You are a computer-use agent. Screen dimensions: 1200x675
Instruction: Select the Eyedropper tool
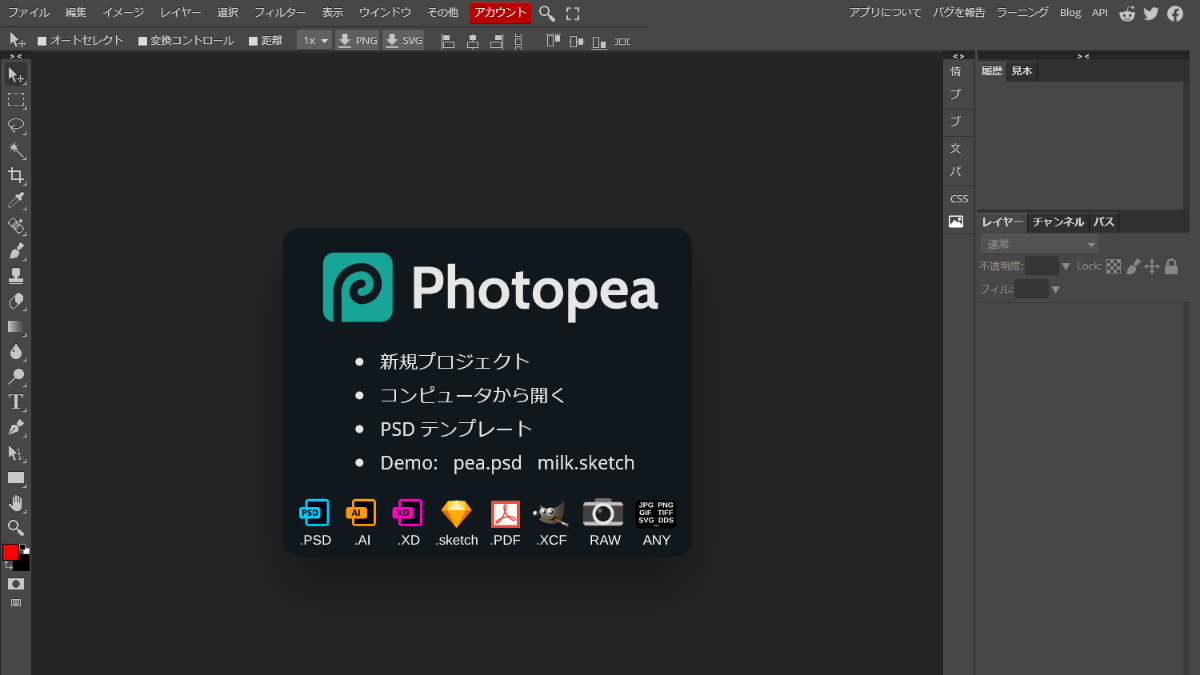coord(16,201)
